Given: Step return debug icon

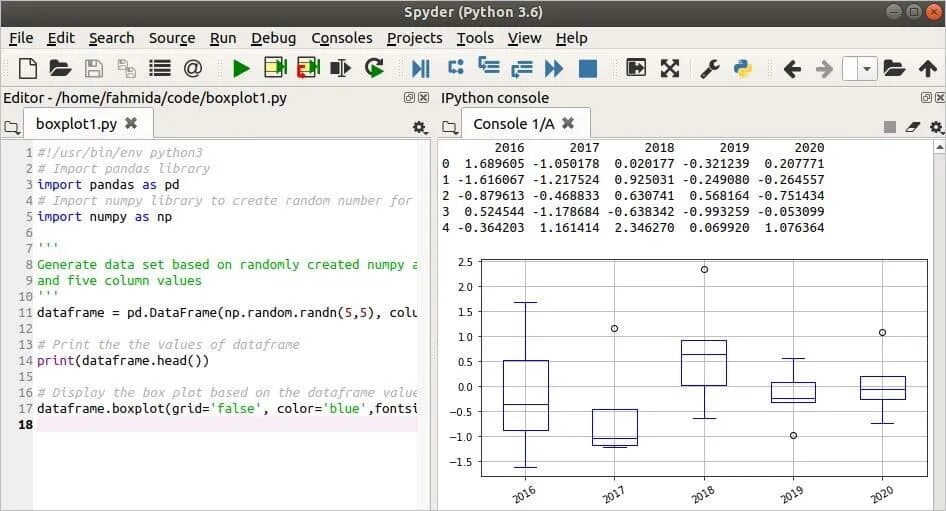Looking at the screenshot, I should point(521,69).
